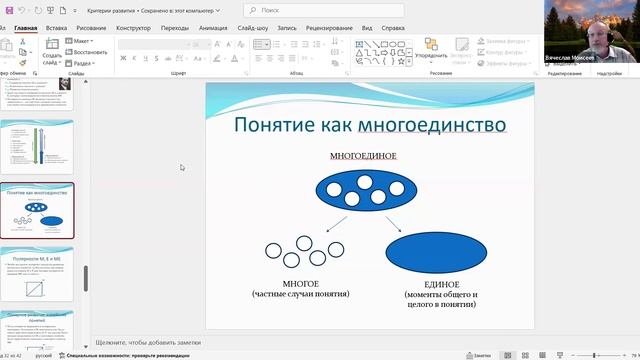Open the Заливка фигуры dropdown
This screenshot has height=360, width=640.
pos(504,41)
